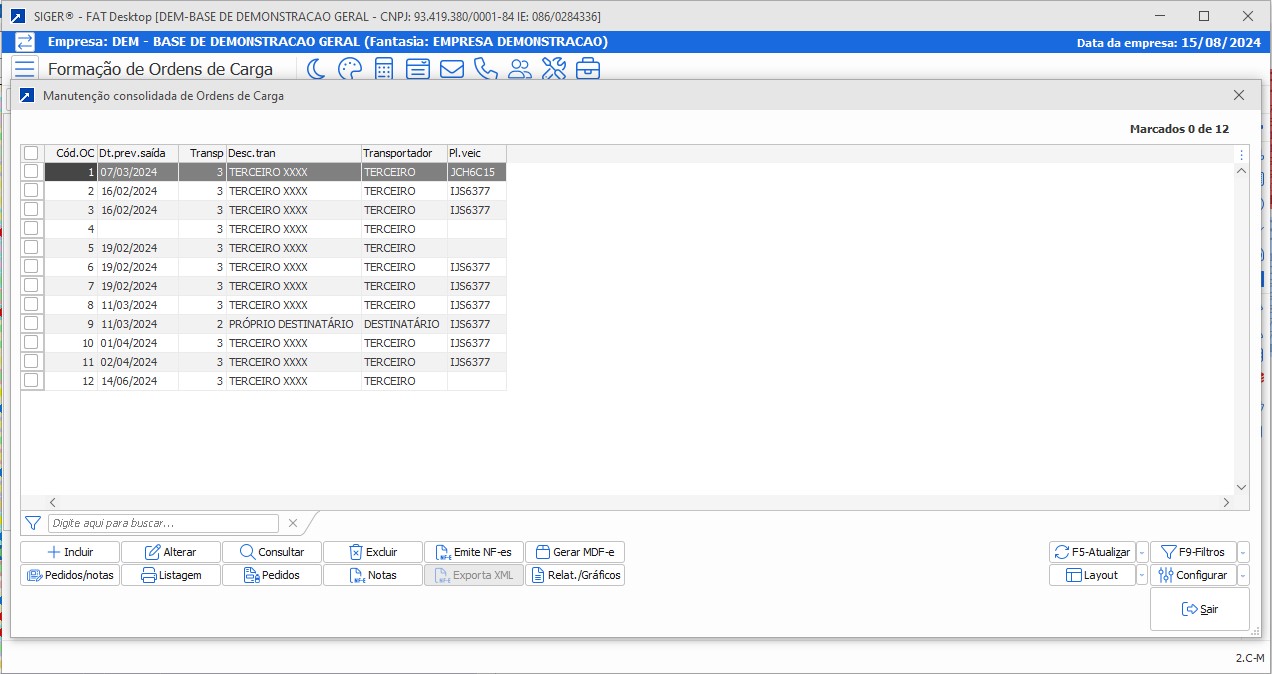Image resolution: width=1272 pixels, height=674 pixels.
Task: Open the hamburger main menu icon
Action: tap(25, 69)
